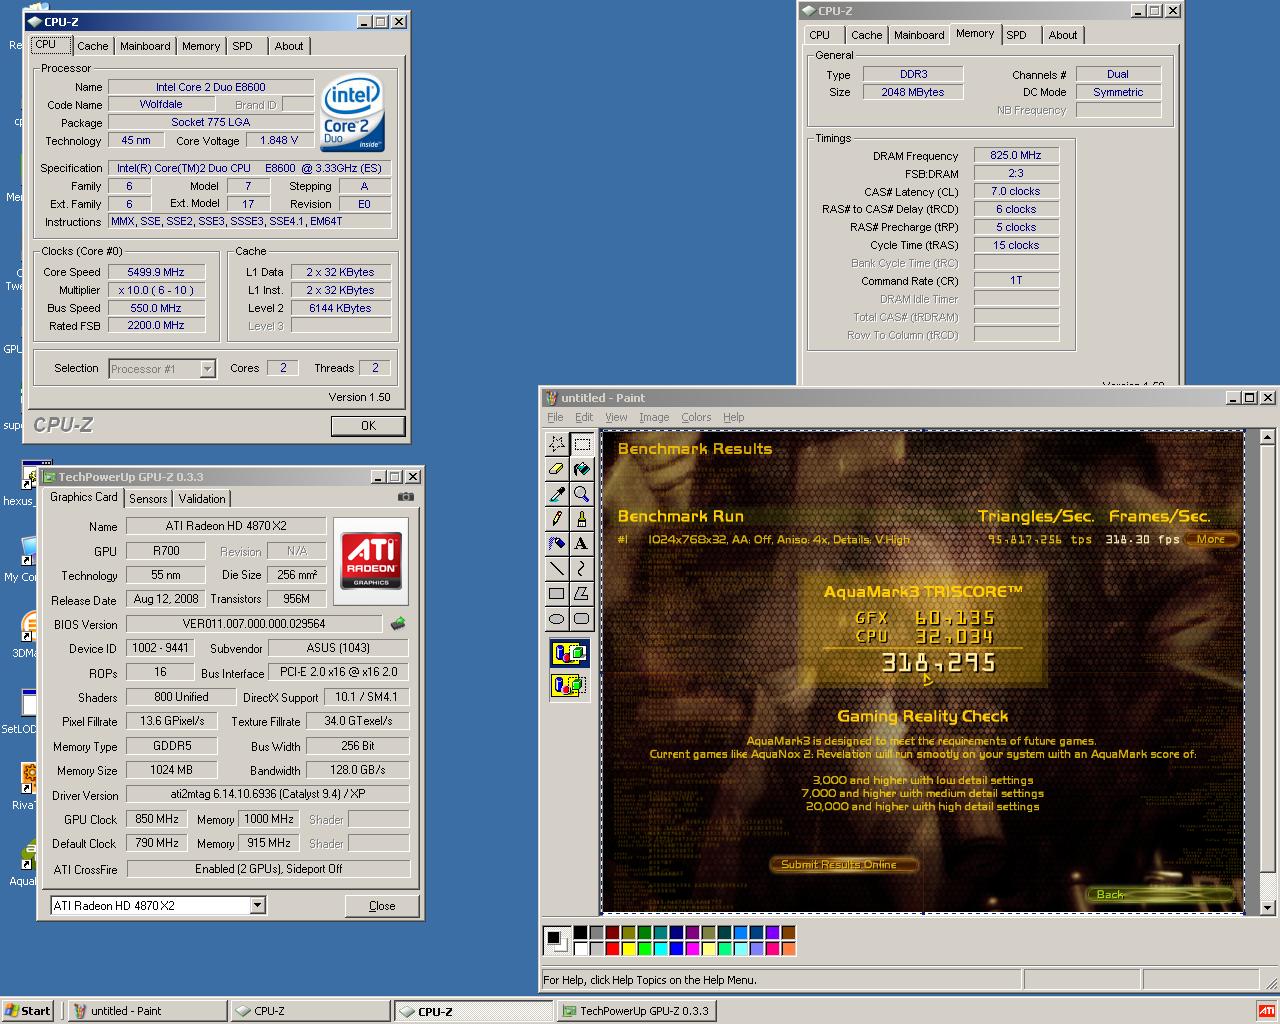Click the ATI Radeon Graphics logo in GPU-Z
1280x1024 pixels.
pyautogui.click(x=372, y=560)
